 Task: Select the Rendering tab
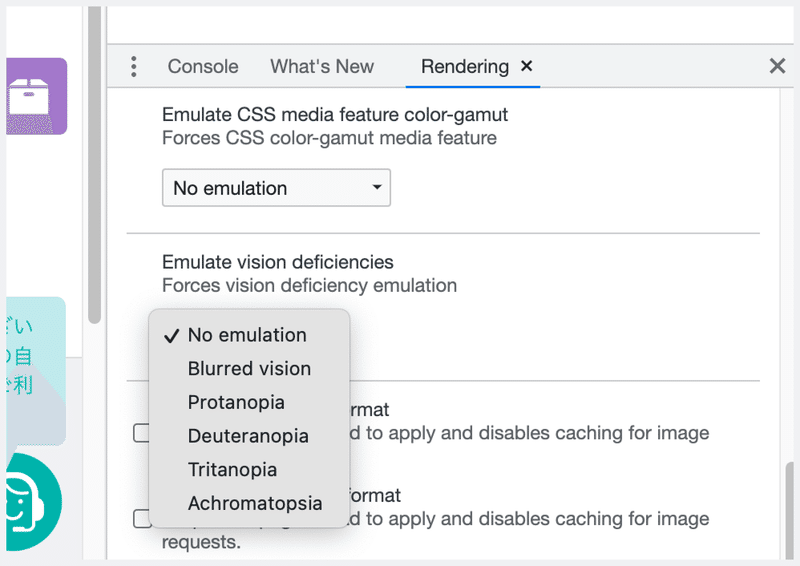[x=464, y=67]
